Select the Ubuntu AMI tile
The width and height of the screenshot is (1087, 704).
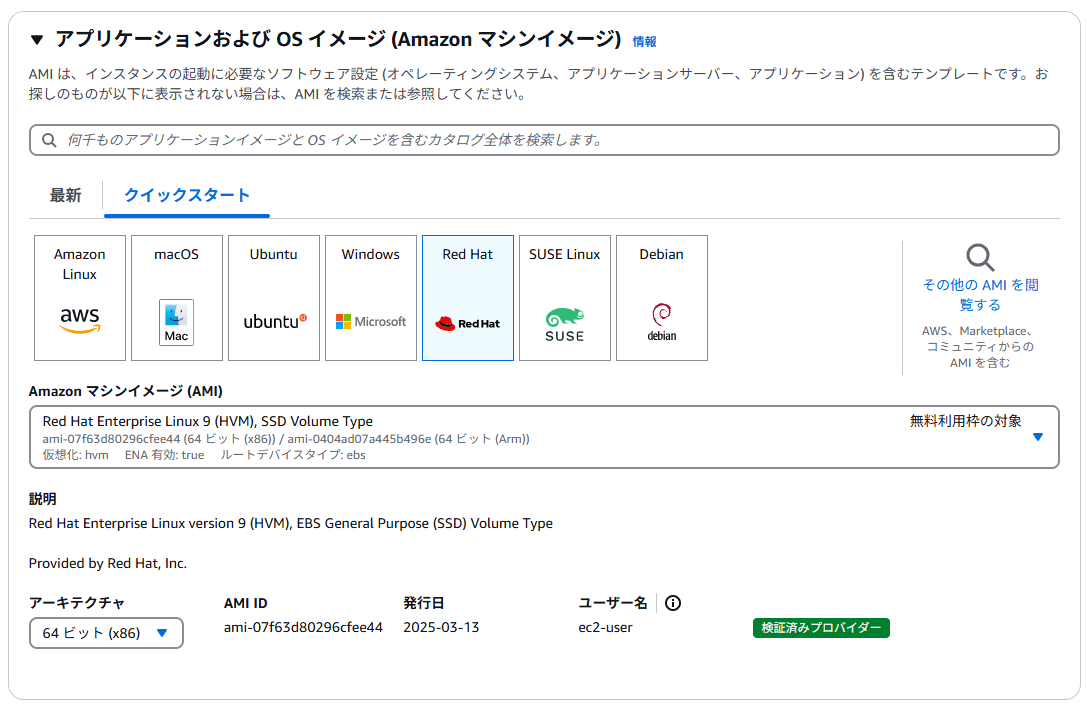coord(274,298)
